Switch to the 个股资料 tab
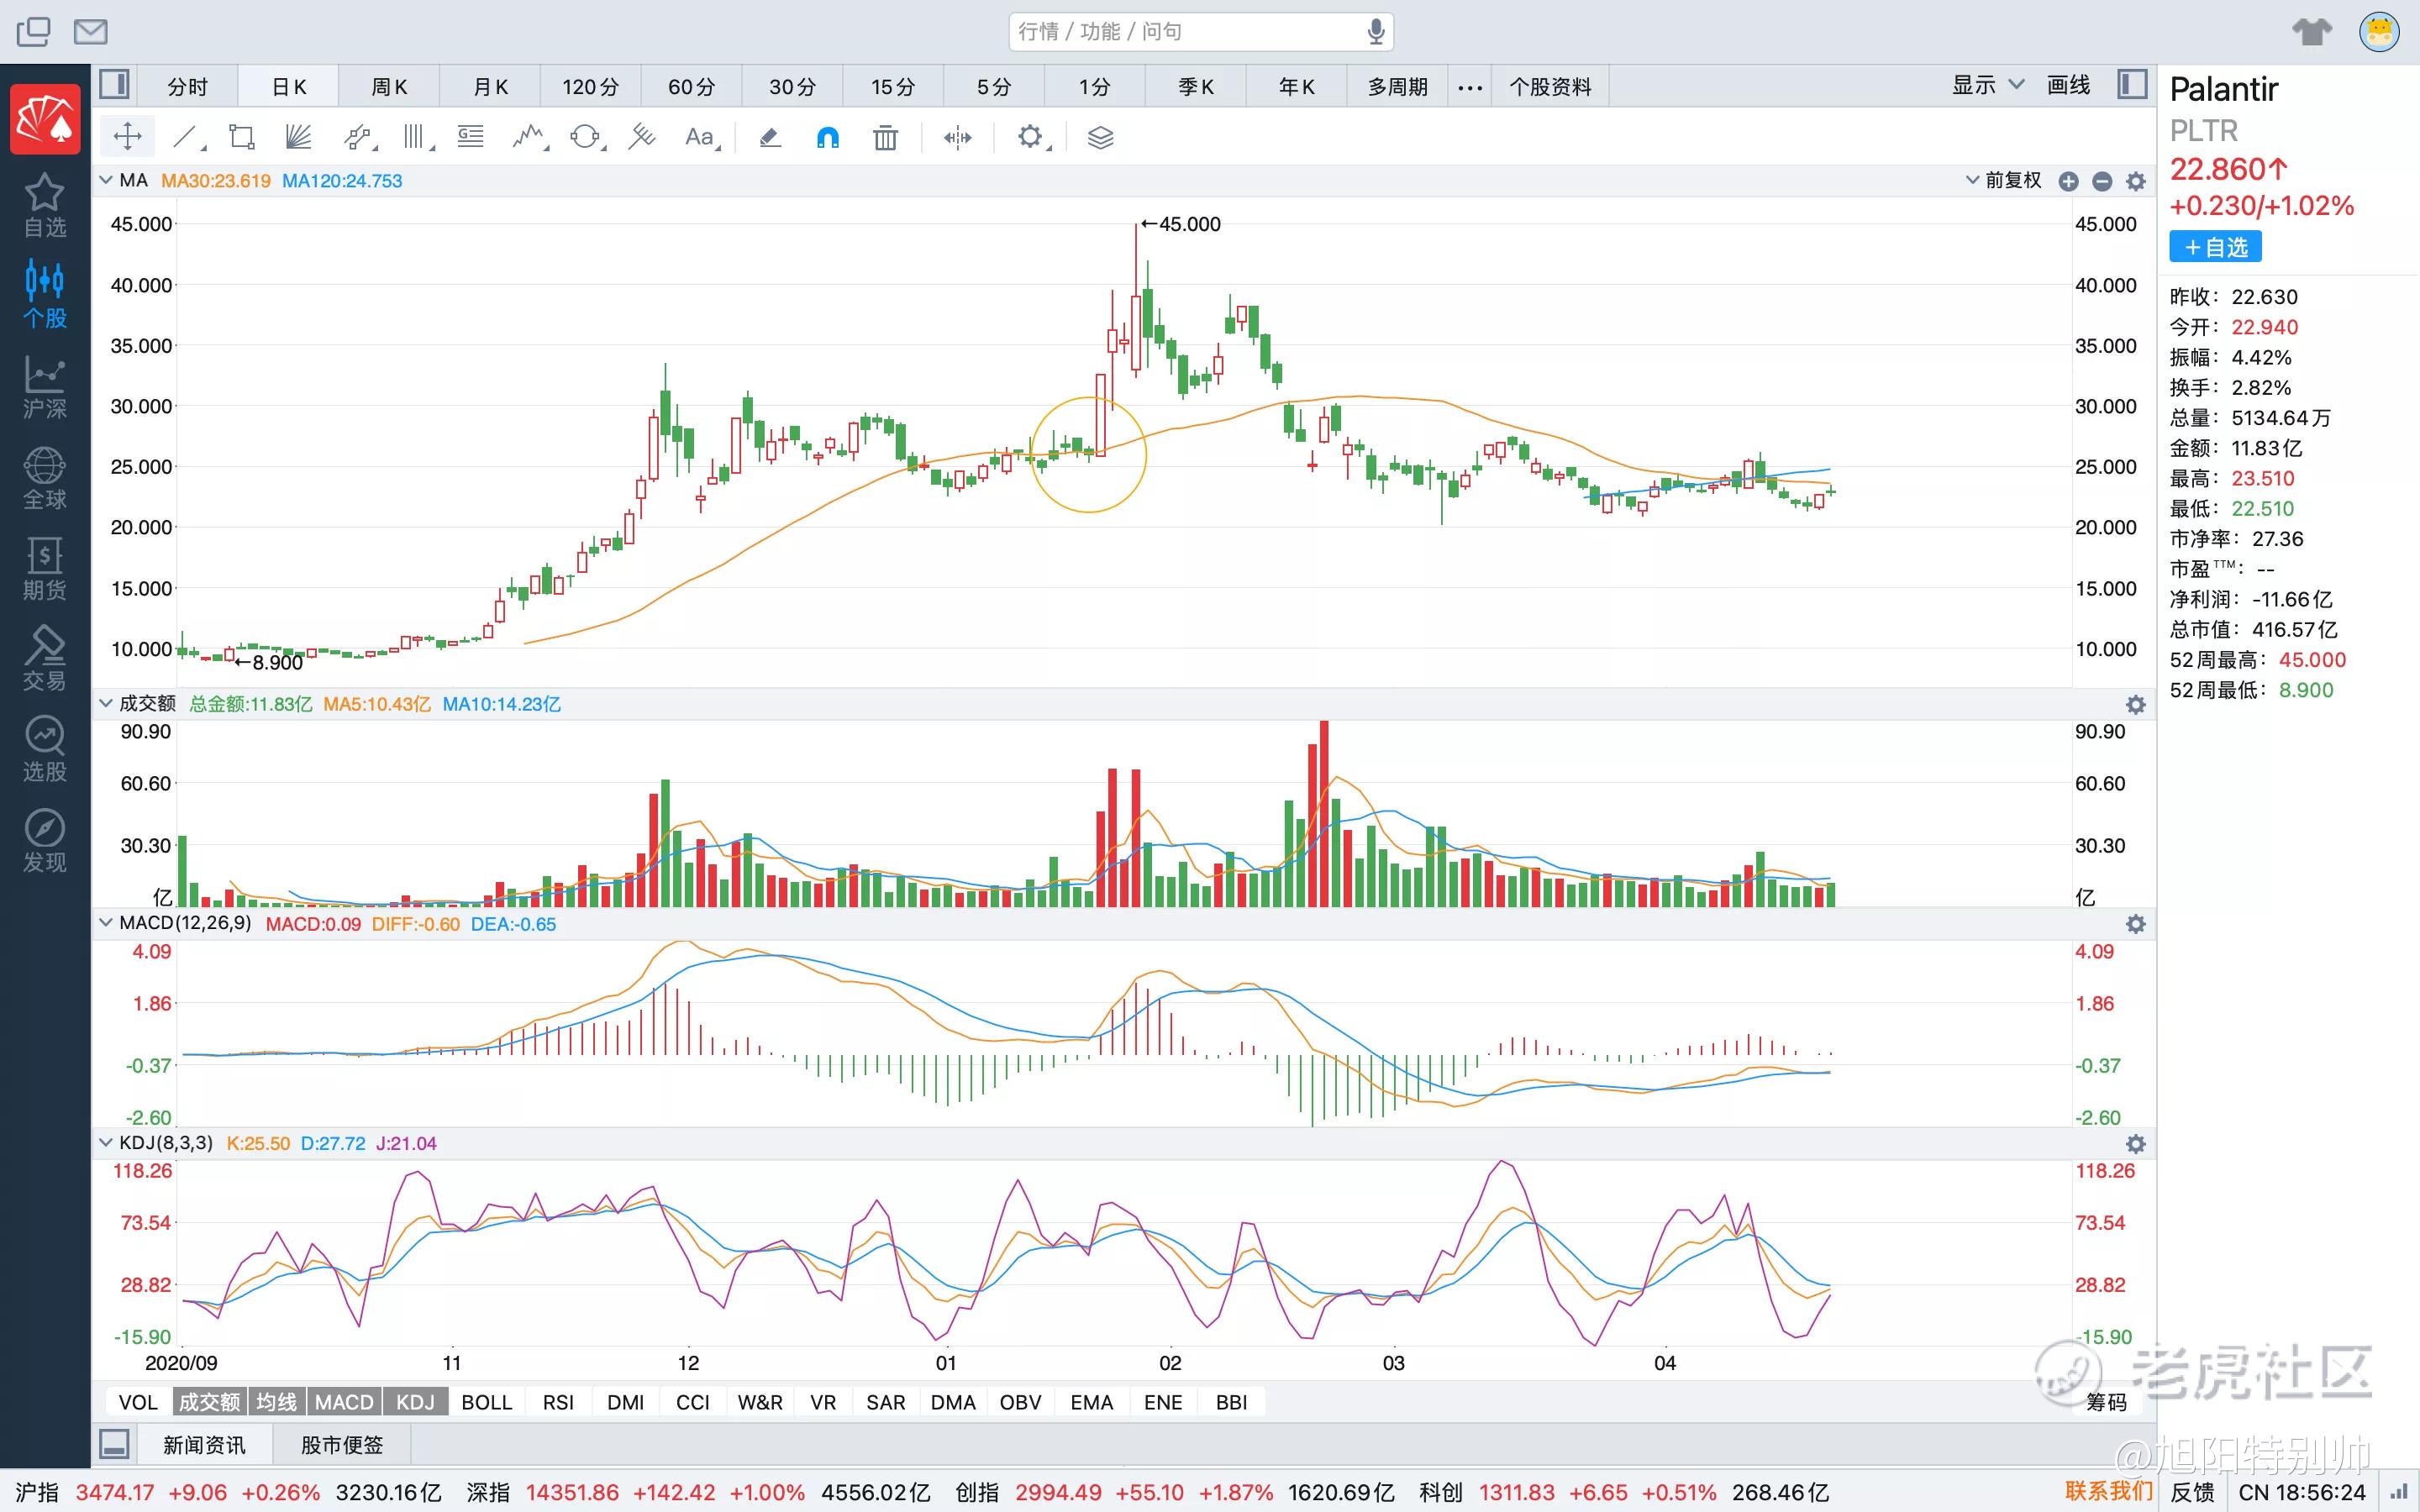This screenshot has width=2420, height=1512. 1550,87
